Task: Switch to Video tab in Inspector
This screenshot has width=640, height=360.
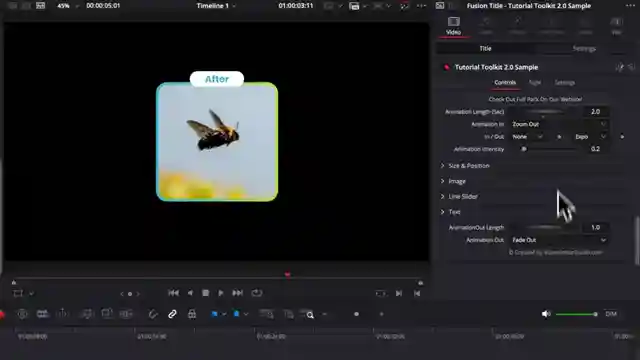Action: [x=453, y=26]
